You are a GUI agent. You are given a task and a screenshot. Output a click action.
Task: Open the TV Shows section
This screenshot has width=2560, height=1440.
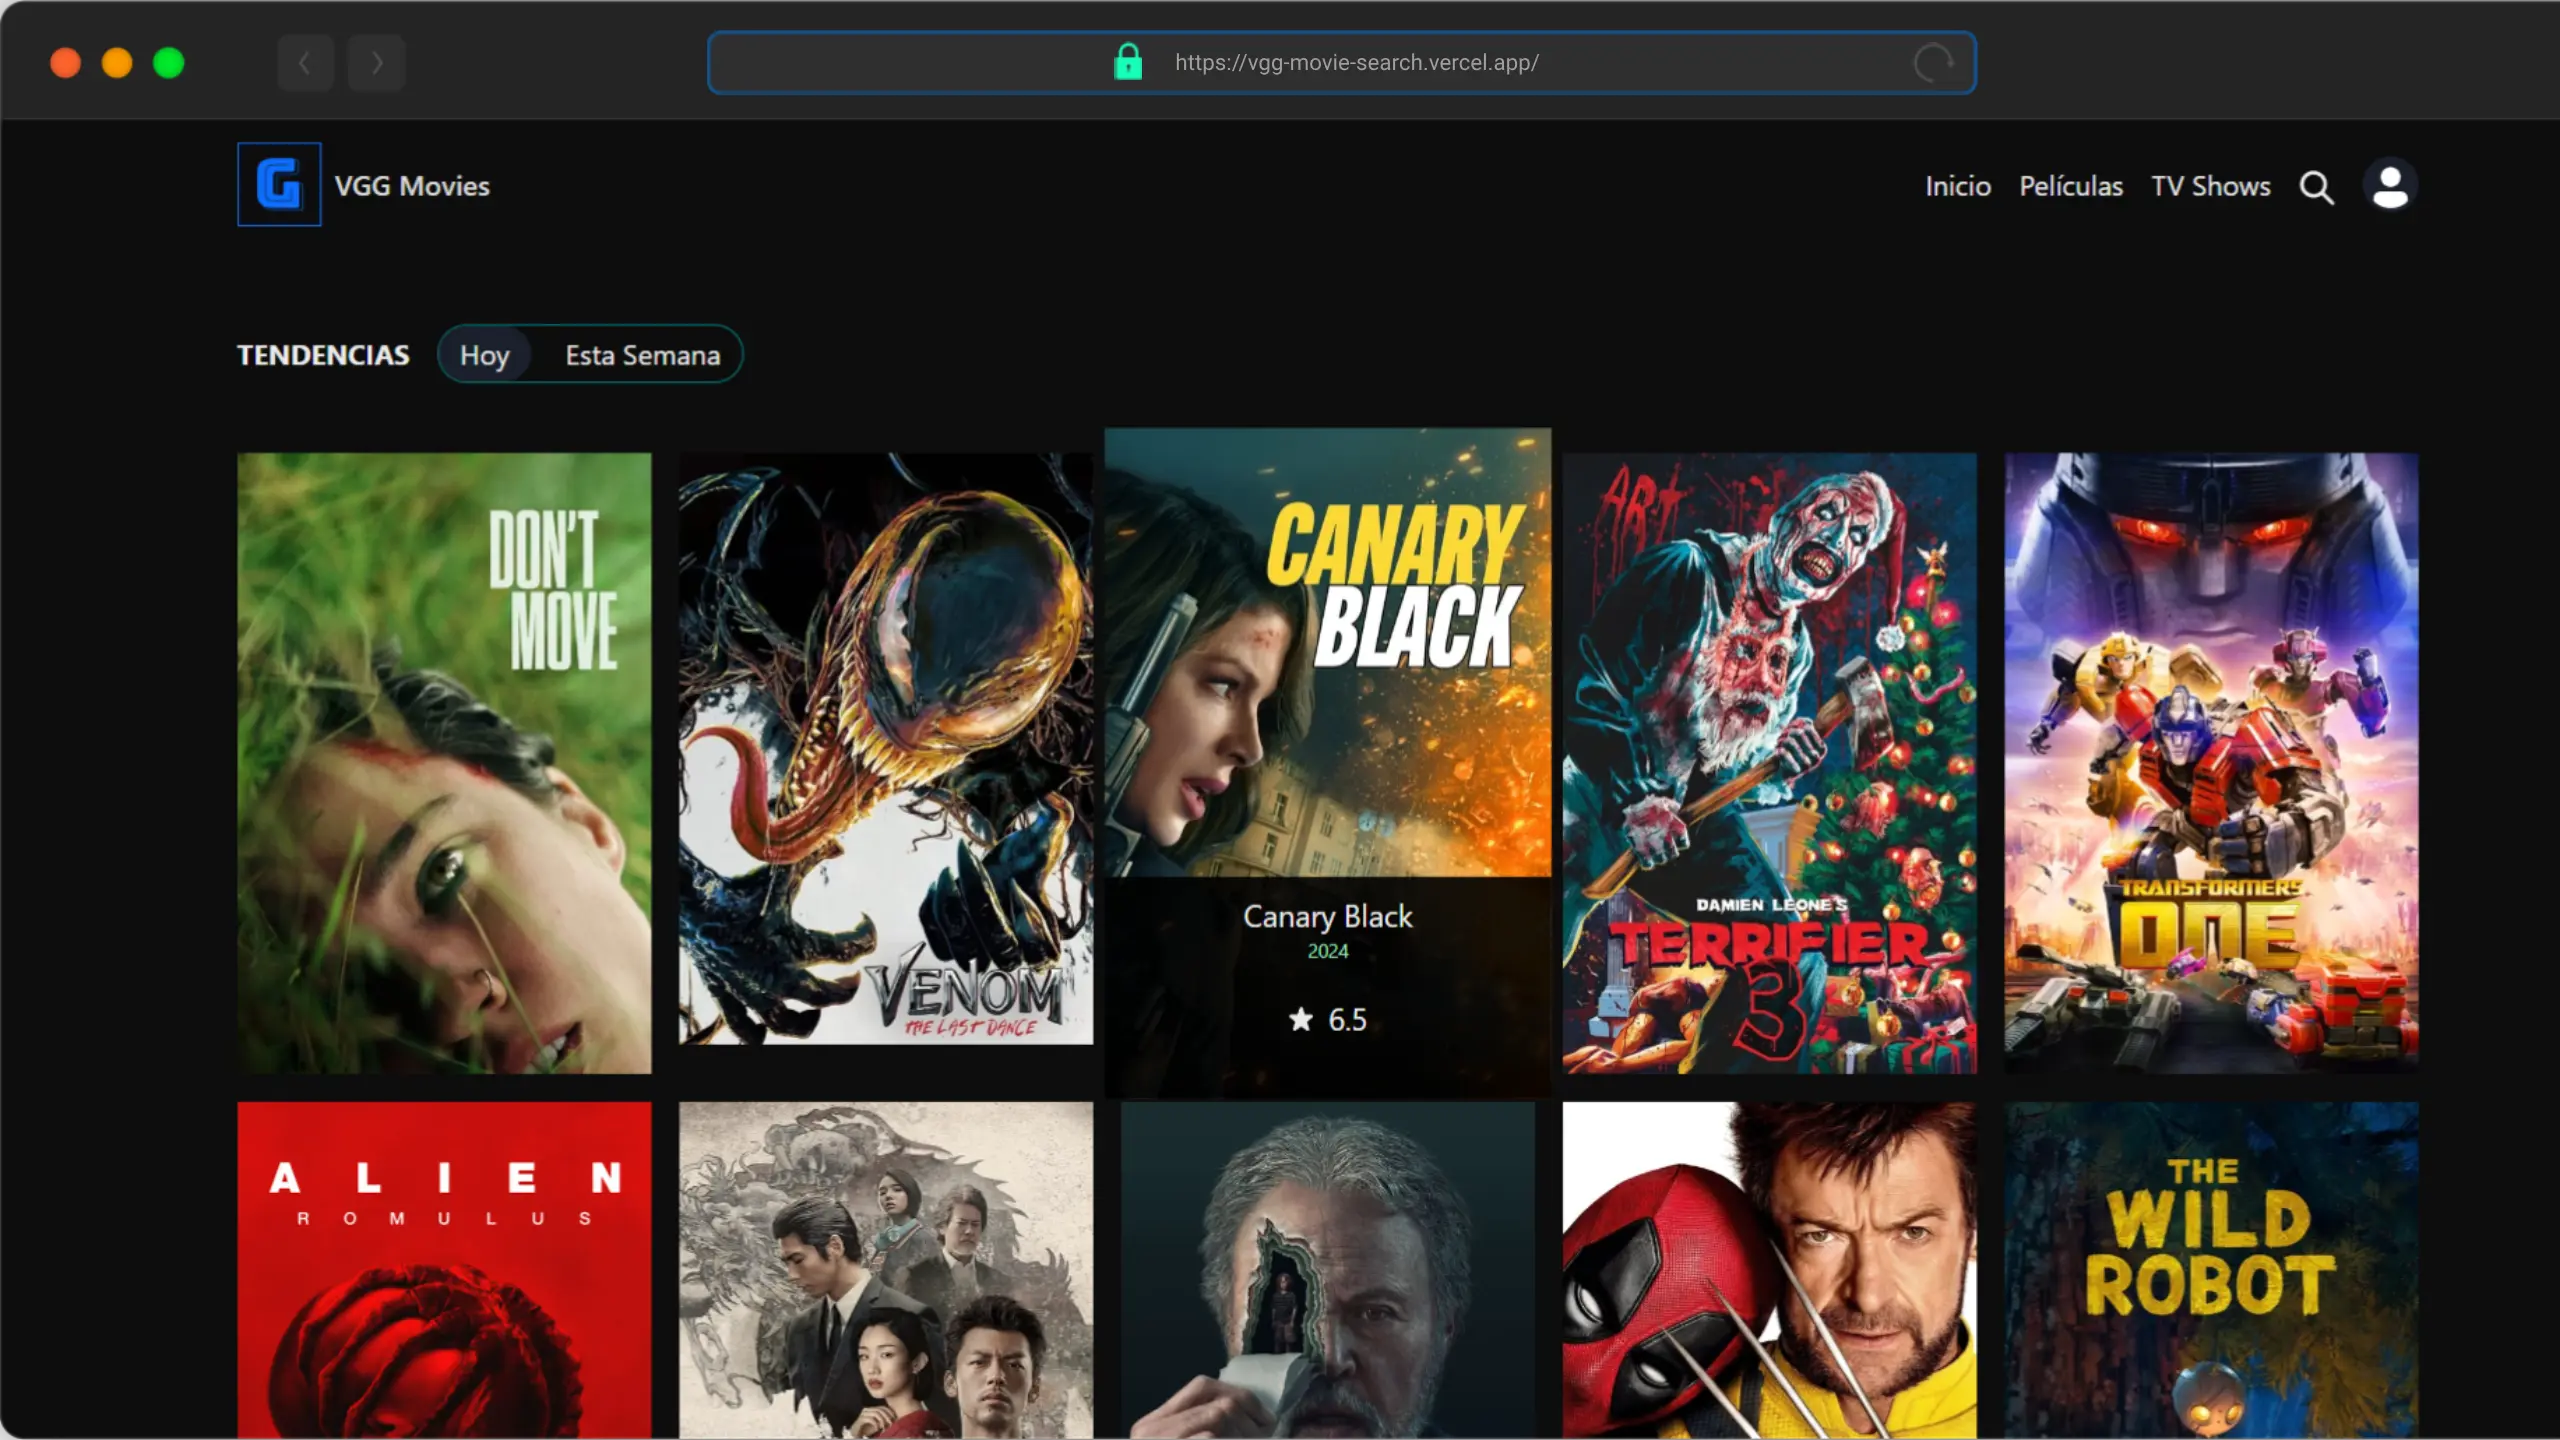[2211, 186]
